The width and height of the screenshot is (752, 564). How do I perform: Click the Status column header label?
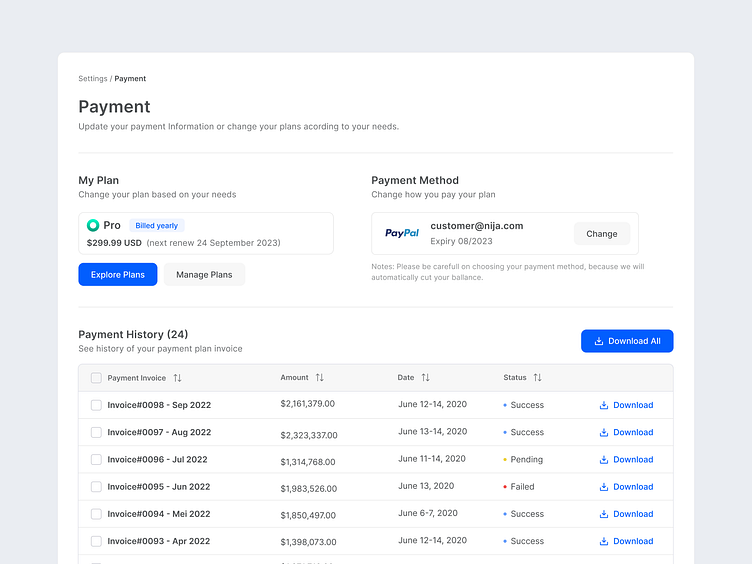click(x=515, y=377)
